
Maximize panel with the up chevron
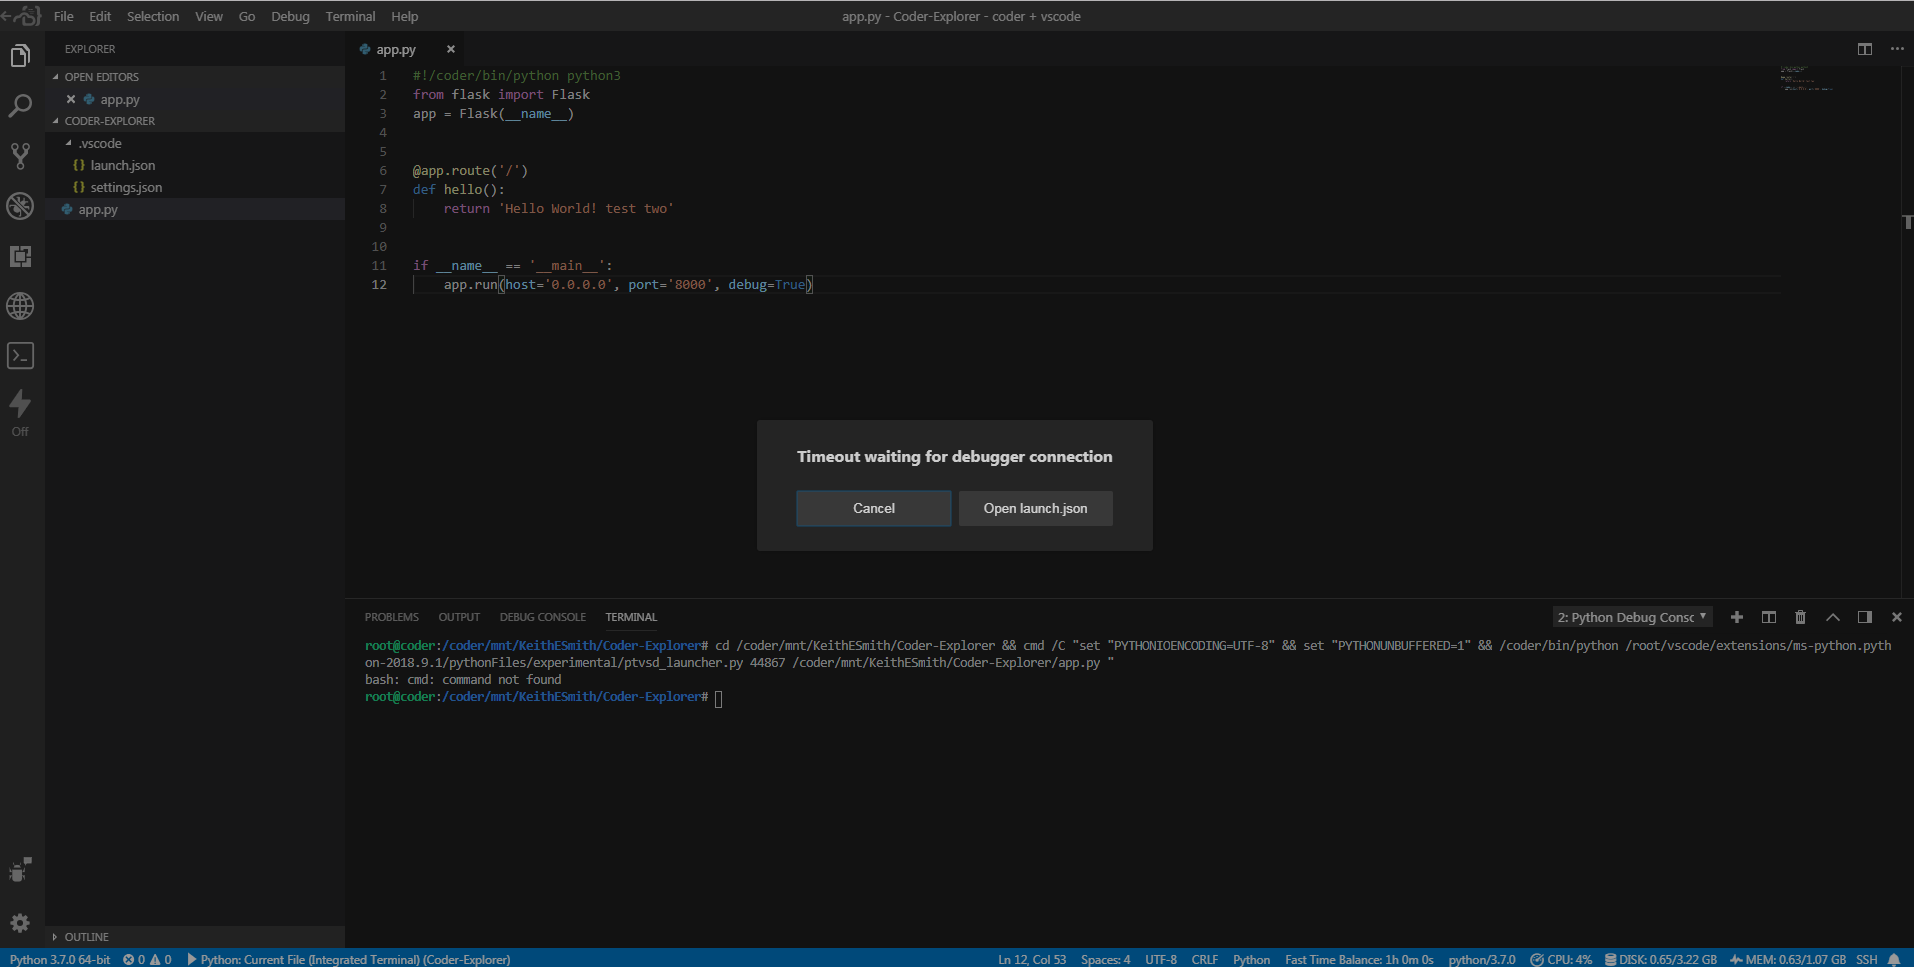click(1833, 617)
